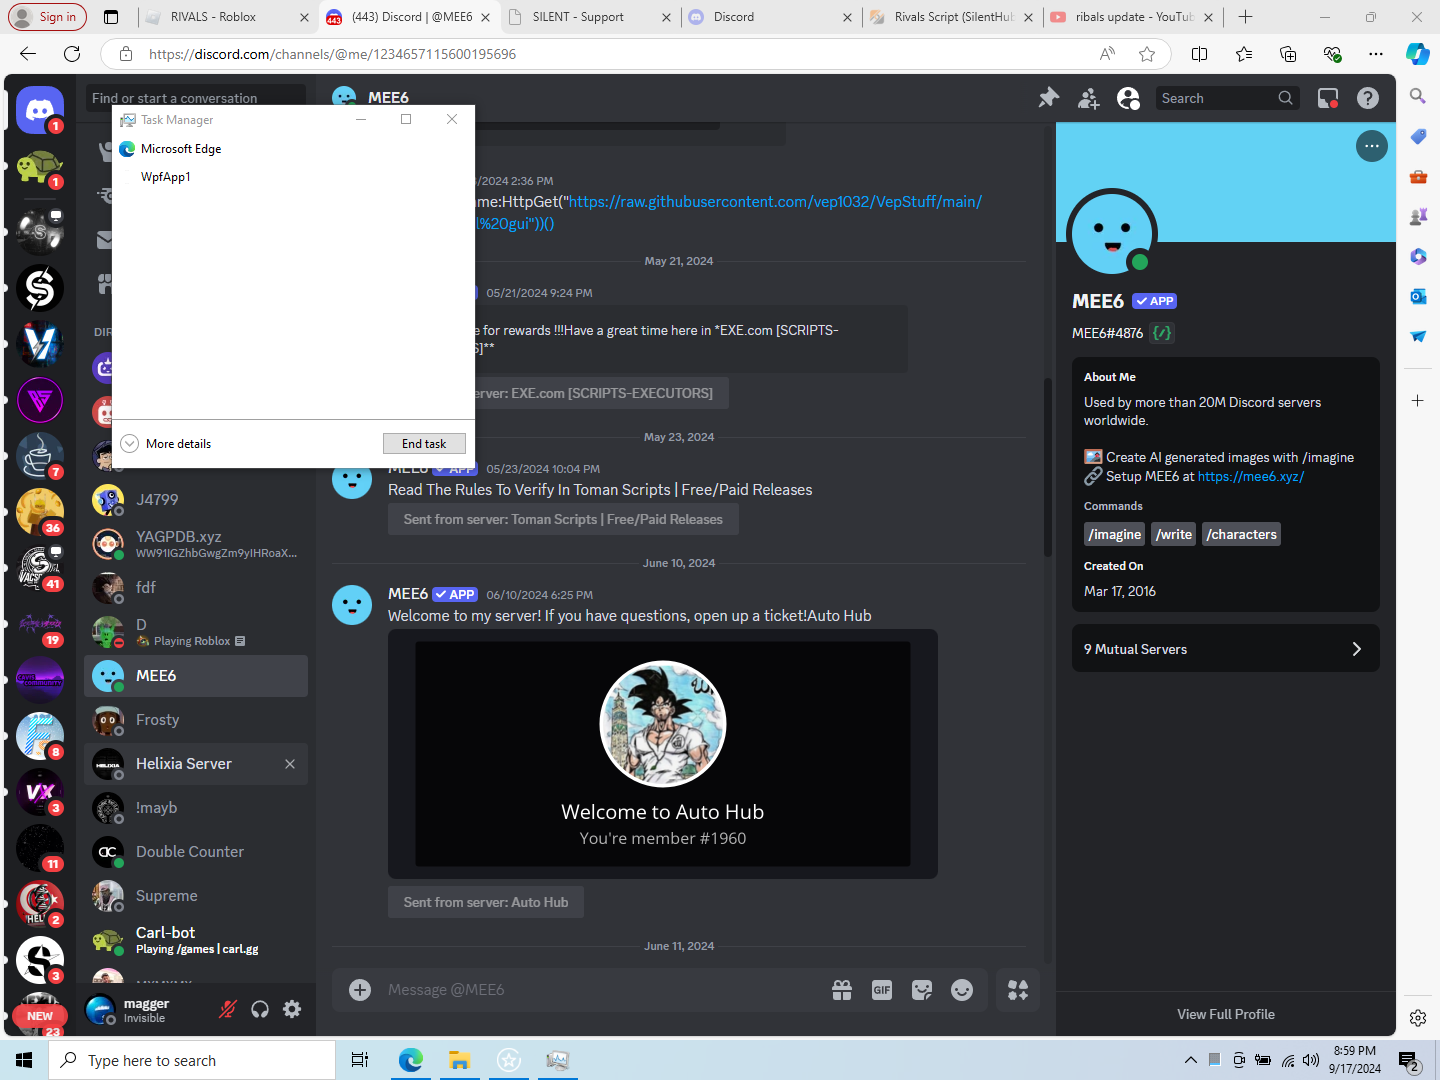Switch to ribals update - YouTube tab
The width and height of the screenshot is (1440, 1080).
[1132, 17]
